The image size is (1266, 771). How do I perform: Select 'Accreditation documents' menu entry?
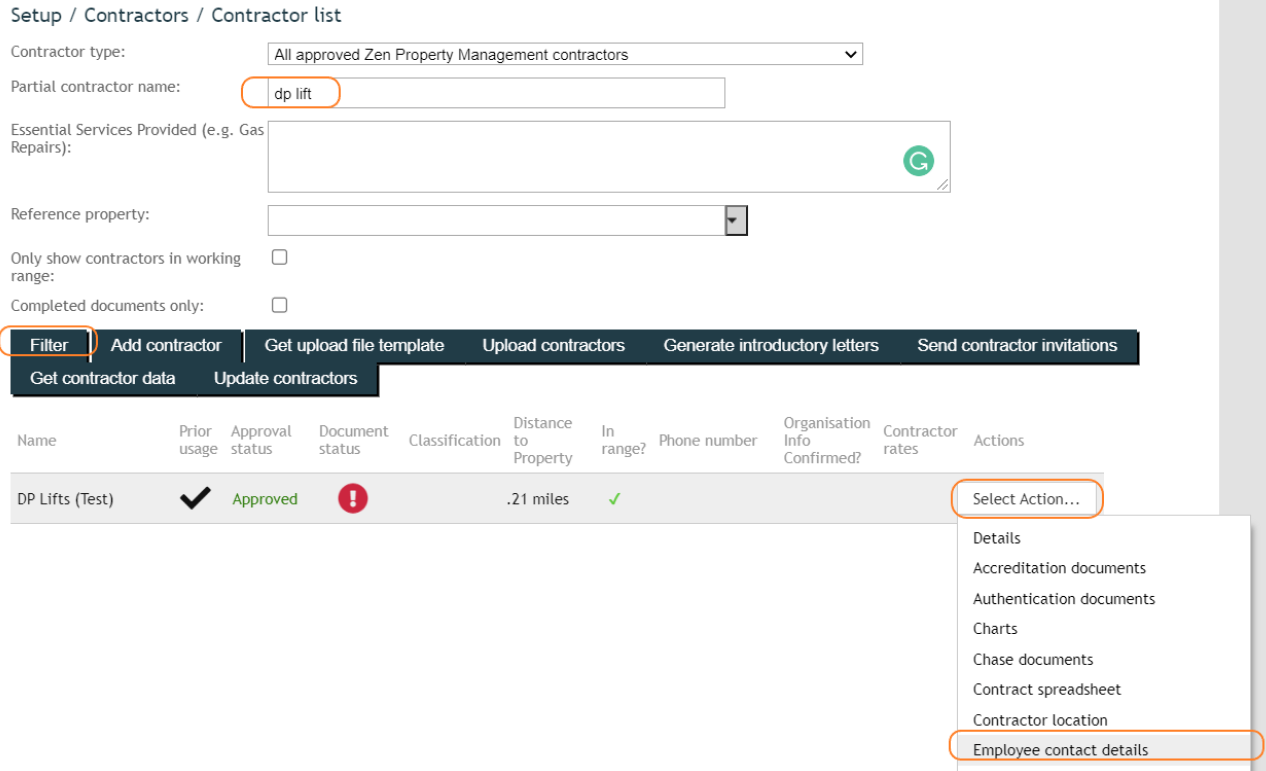1059,568
